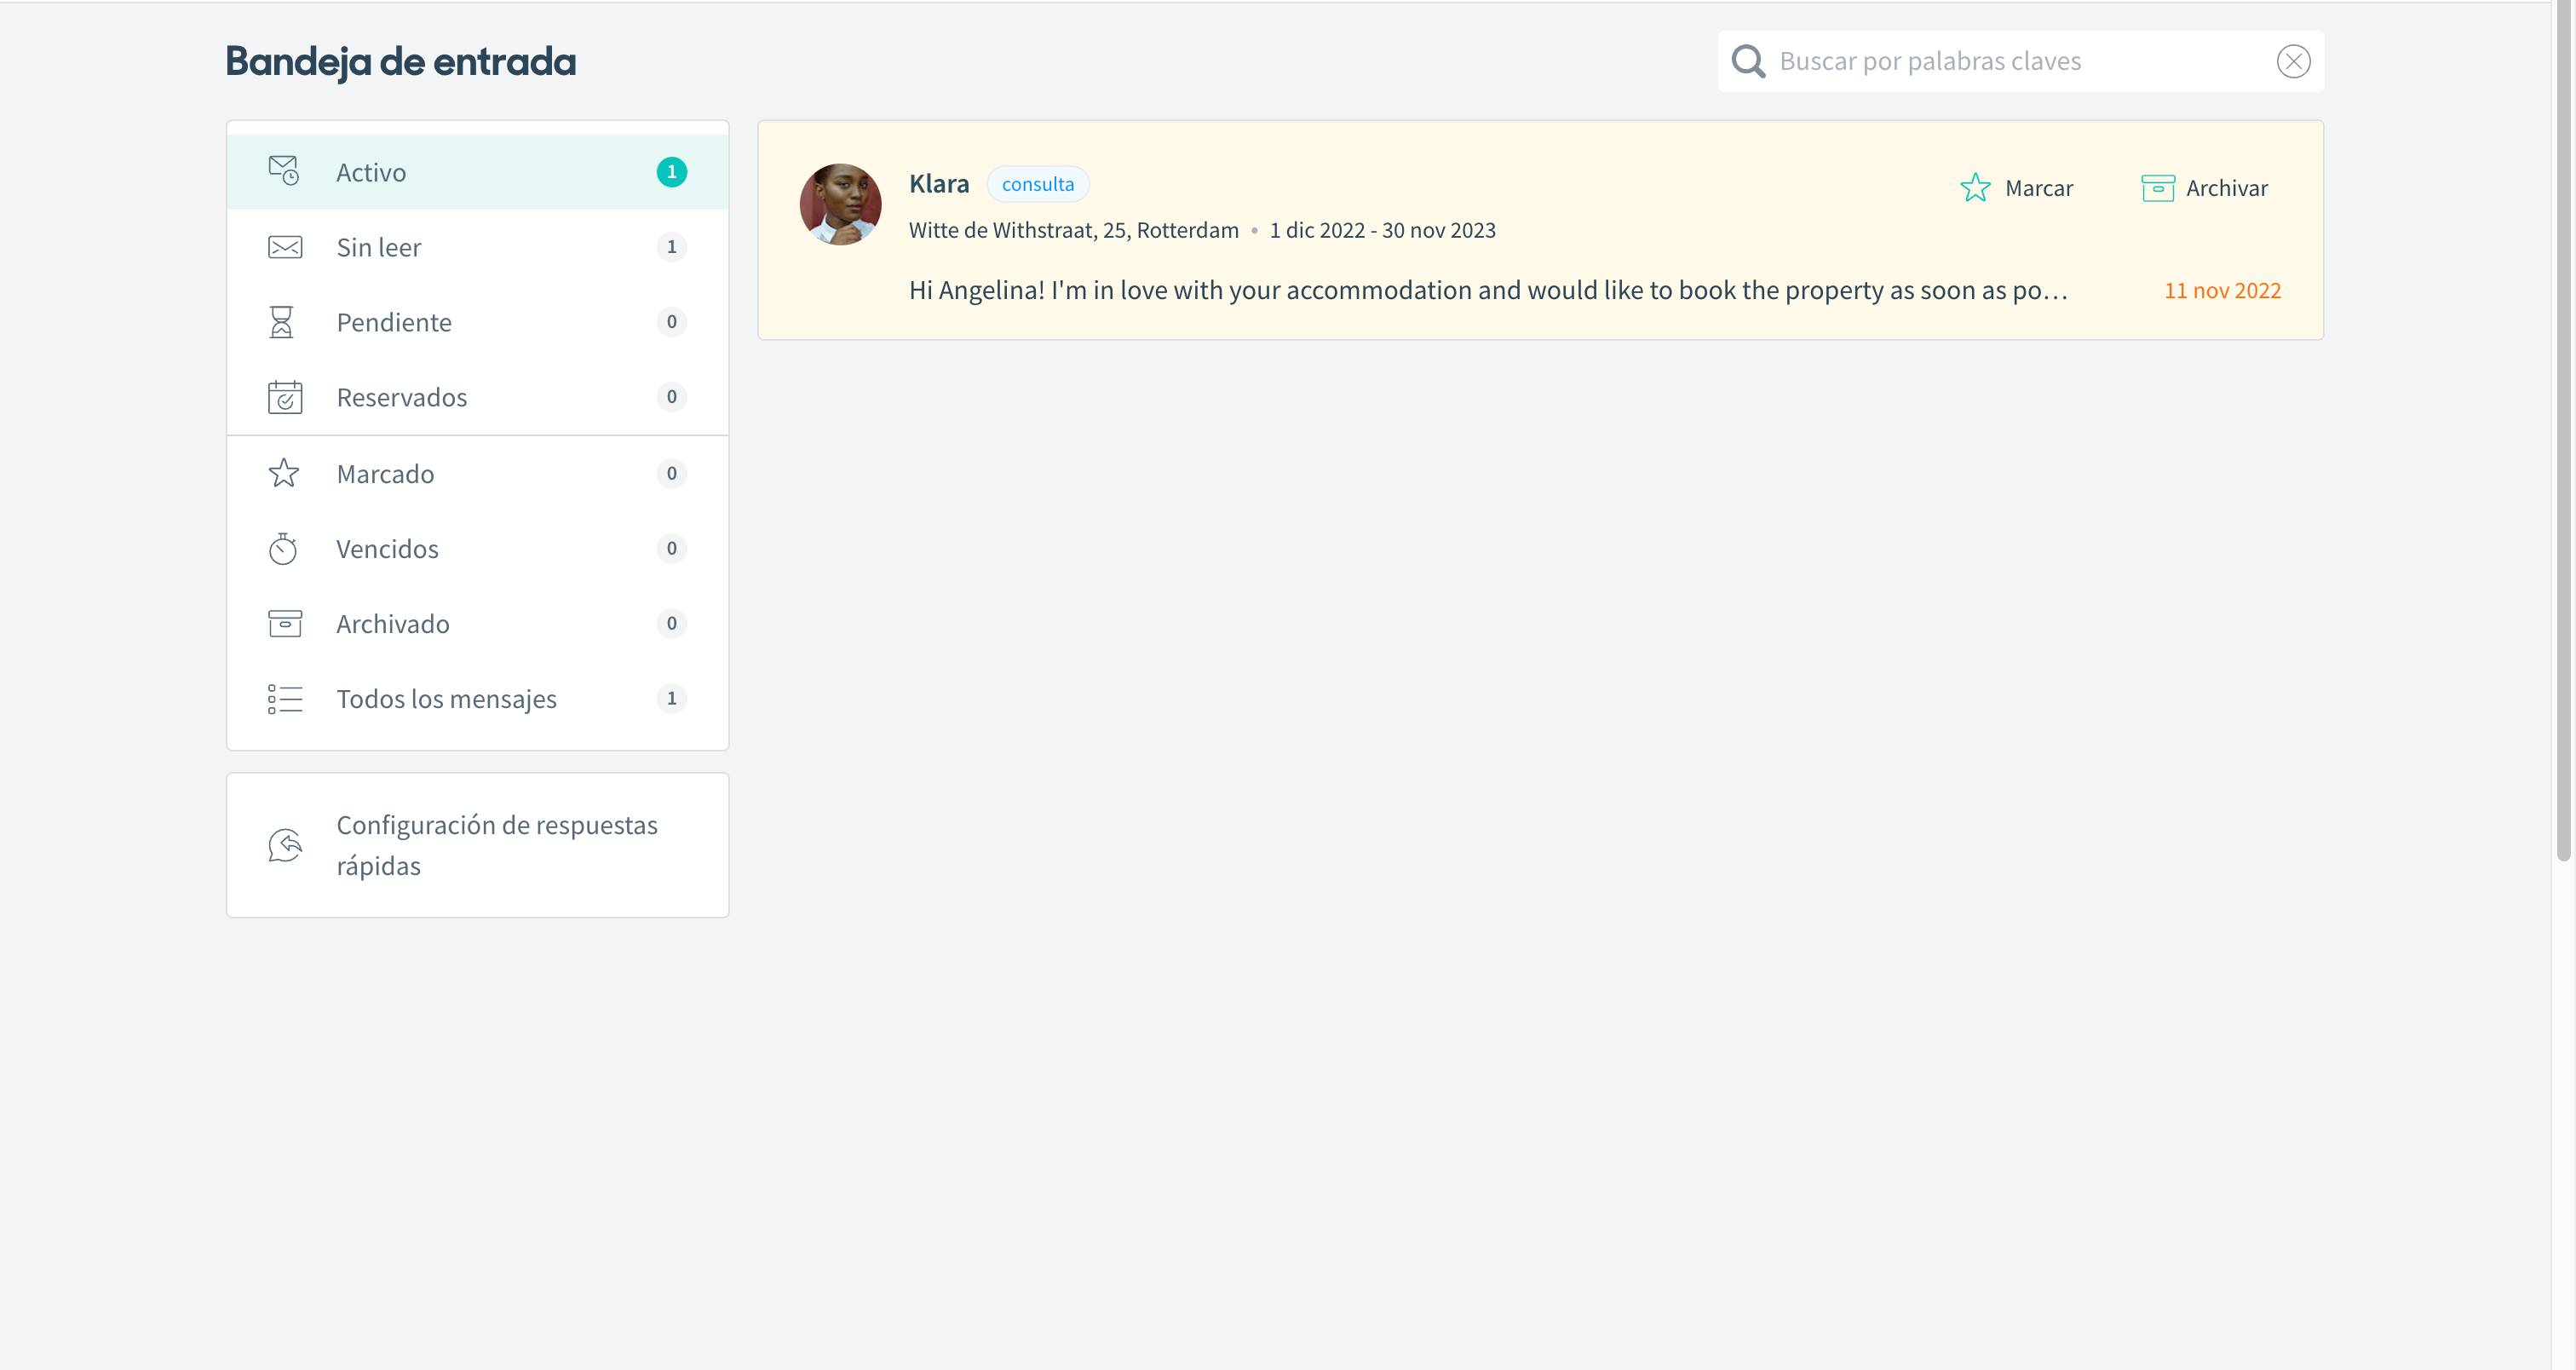Screen dimensions: 2576x1370
Task: Click the Sin leer envelope icon
Action: [x=285, y=247]
